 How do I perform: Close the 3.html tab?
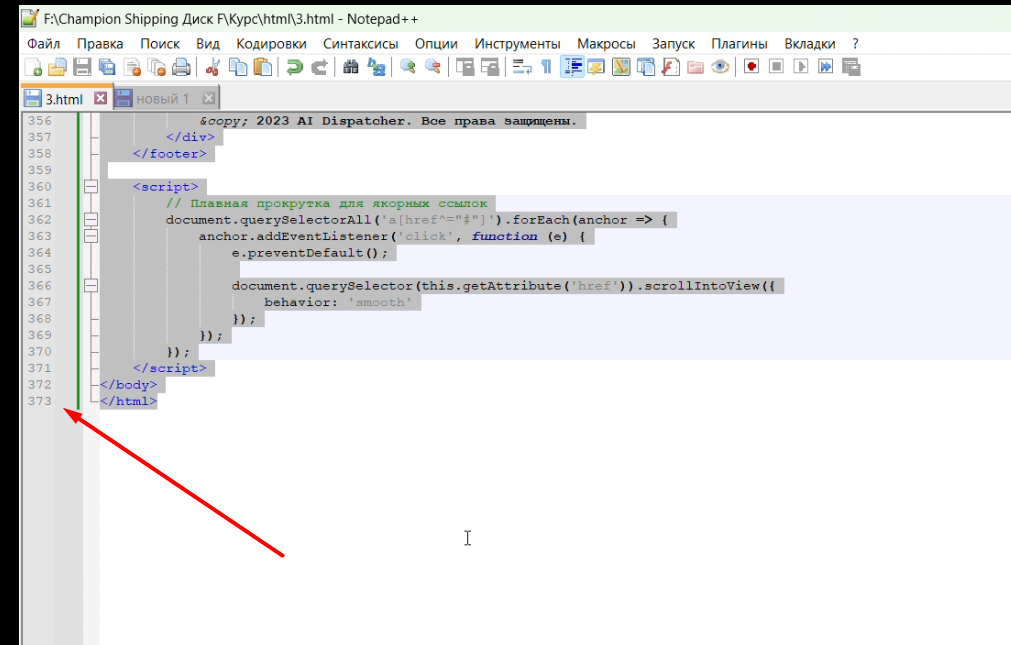click(101, 98)
